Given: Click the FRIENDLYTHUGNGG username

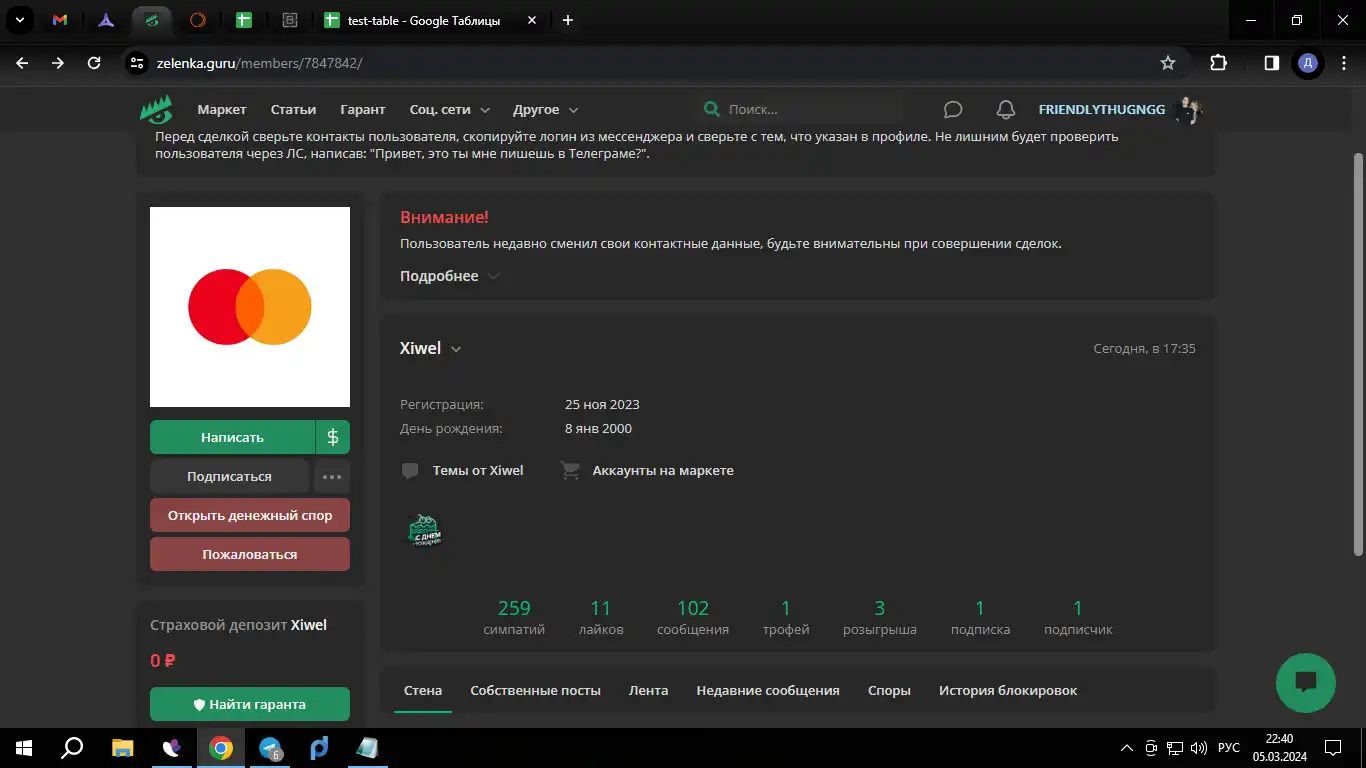Looking at the screenshot, I should click(1102, 110).
